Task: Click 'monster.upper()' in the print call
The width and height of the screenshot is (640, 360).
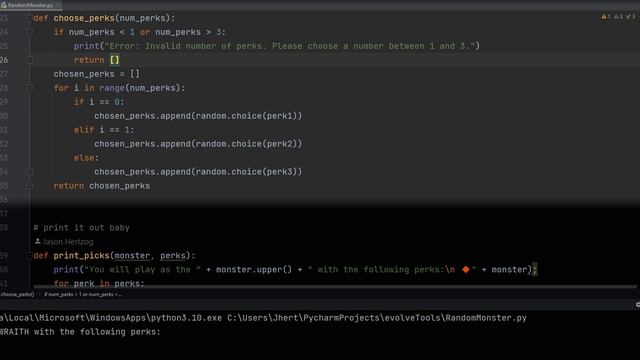Action: click(x=254, y=269)
